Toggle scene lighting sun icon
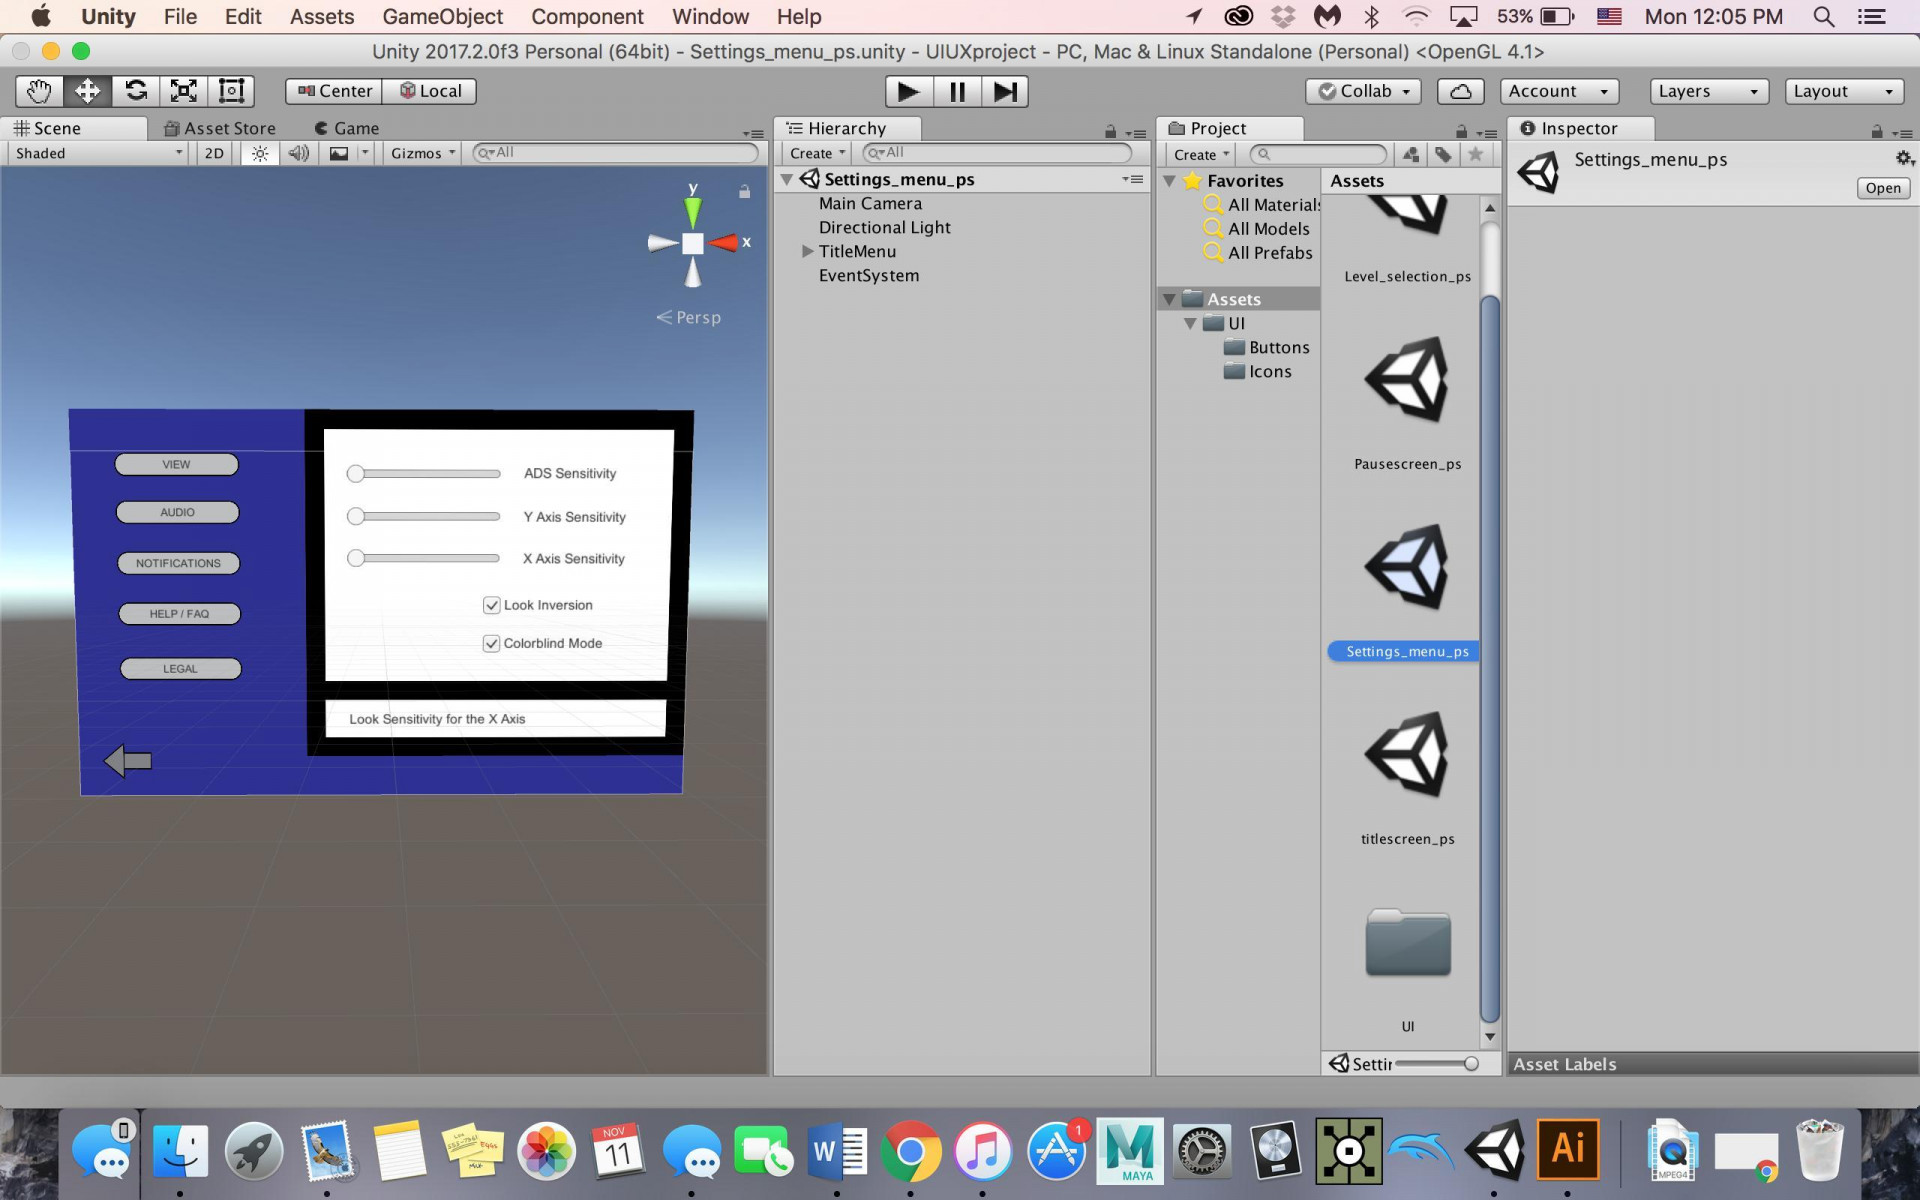Viewport: 1920px width, 1200px height. tap(260, 153)
